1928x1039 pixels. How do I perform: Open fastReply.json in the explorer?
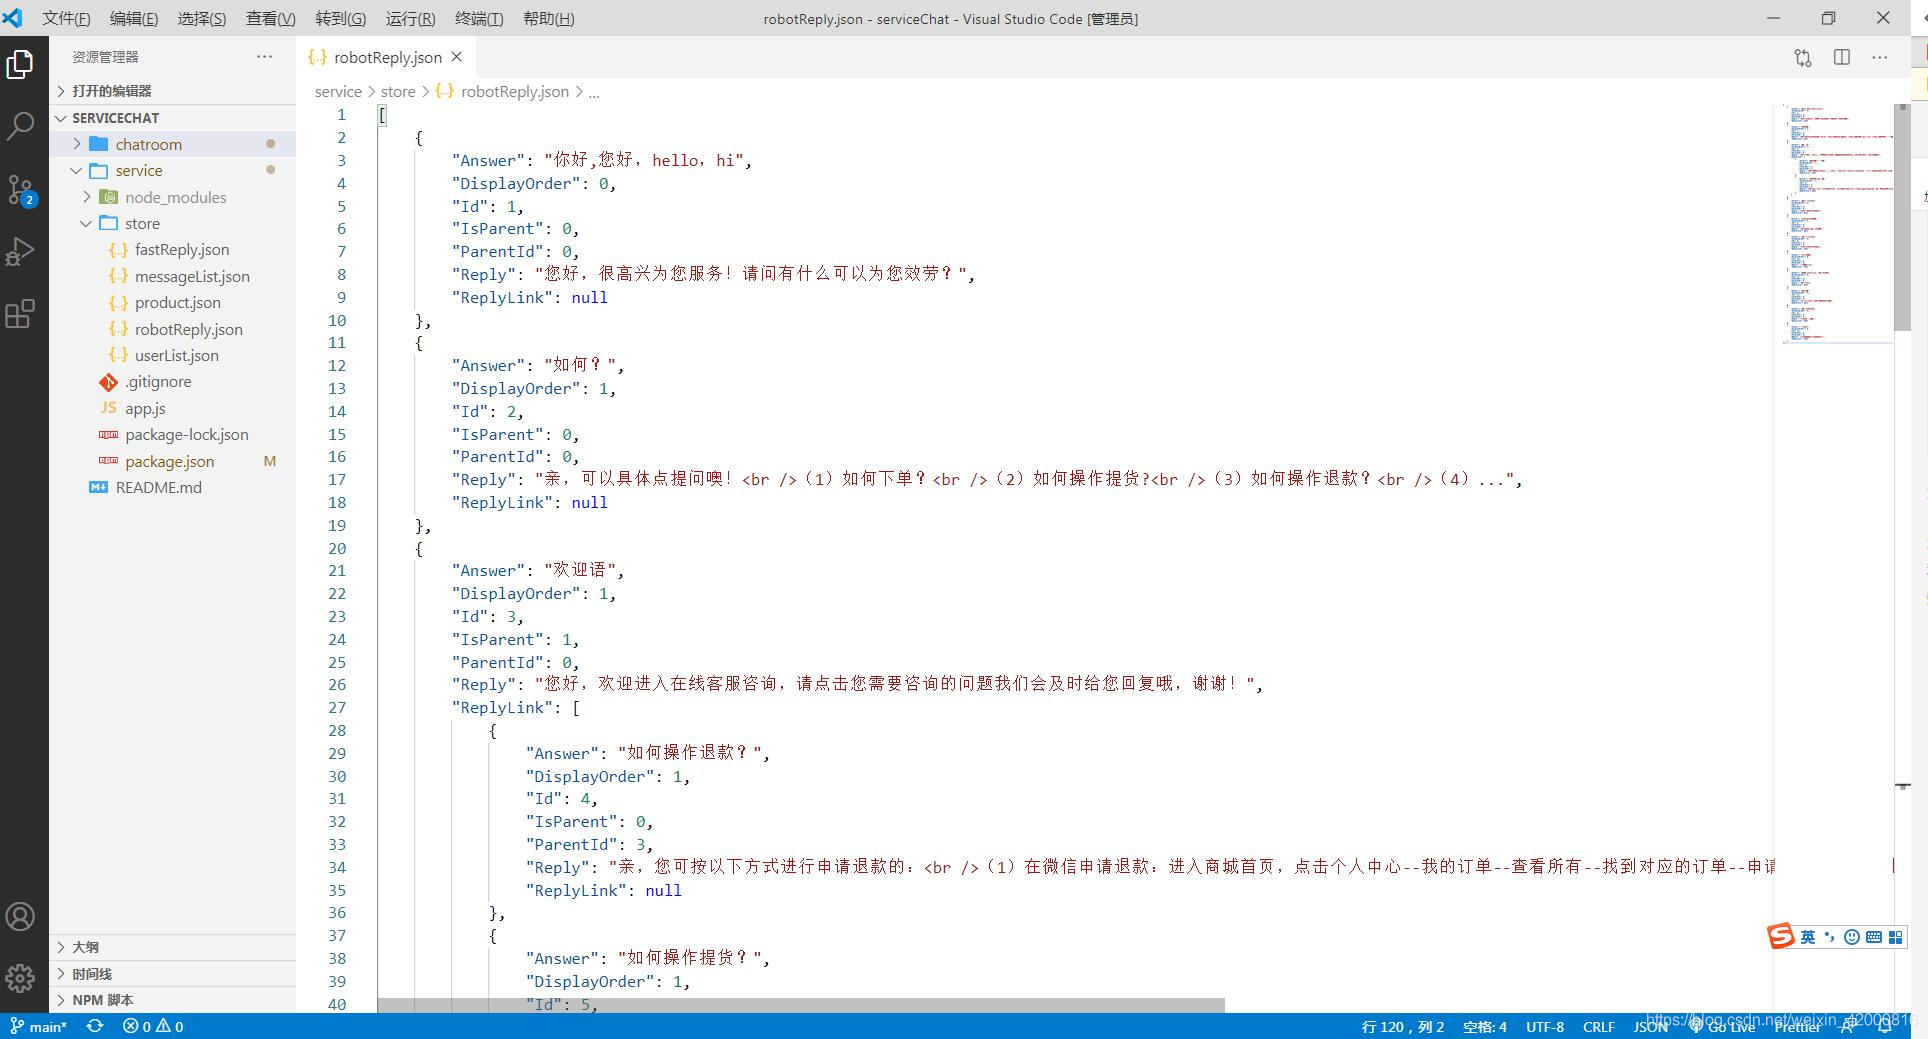pyautogui.click(x=173, y=250)
